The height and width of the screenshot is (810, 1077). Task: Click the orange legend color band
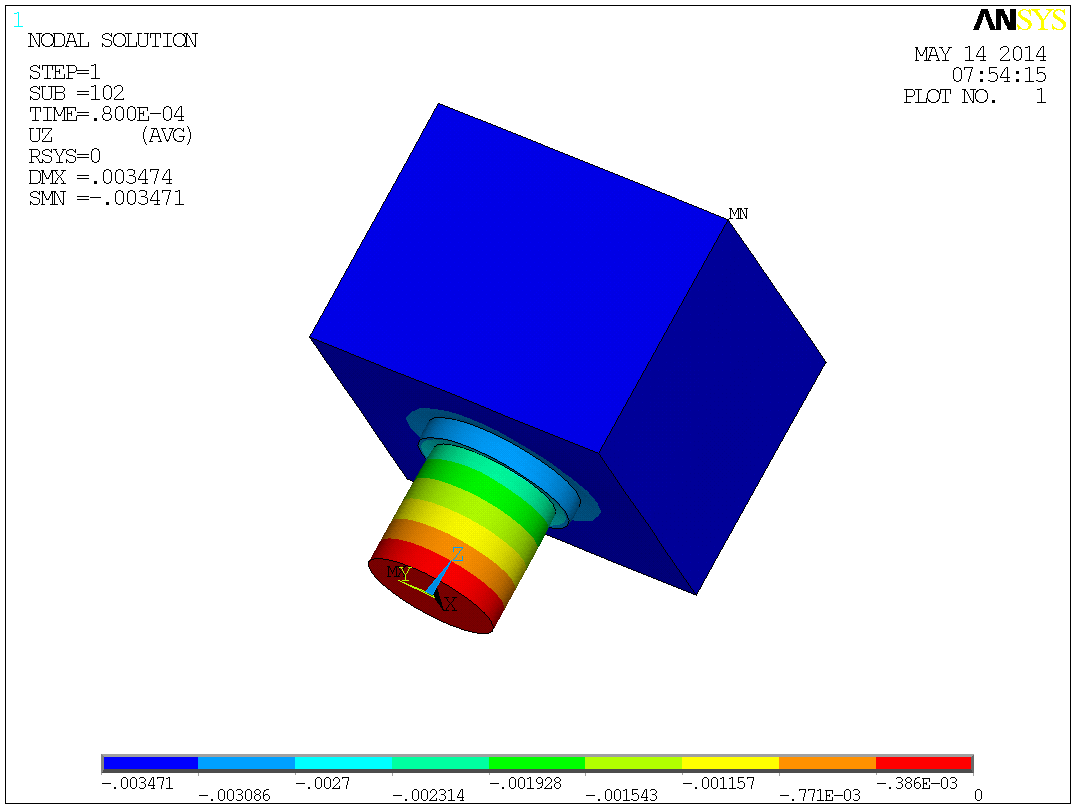click(x=827, y=763)
